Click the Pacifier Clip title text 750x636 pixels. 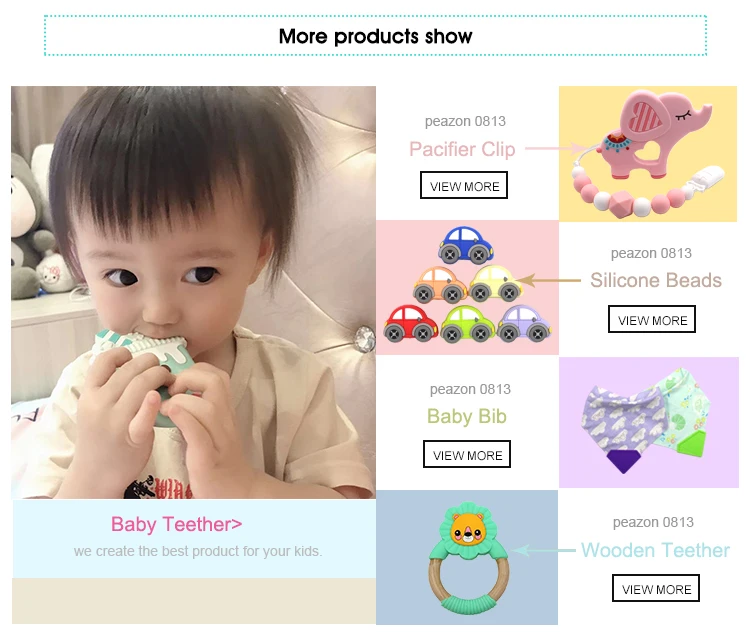click(x=462, y=149)
